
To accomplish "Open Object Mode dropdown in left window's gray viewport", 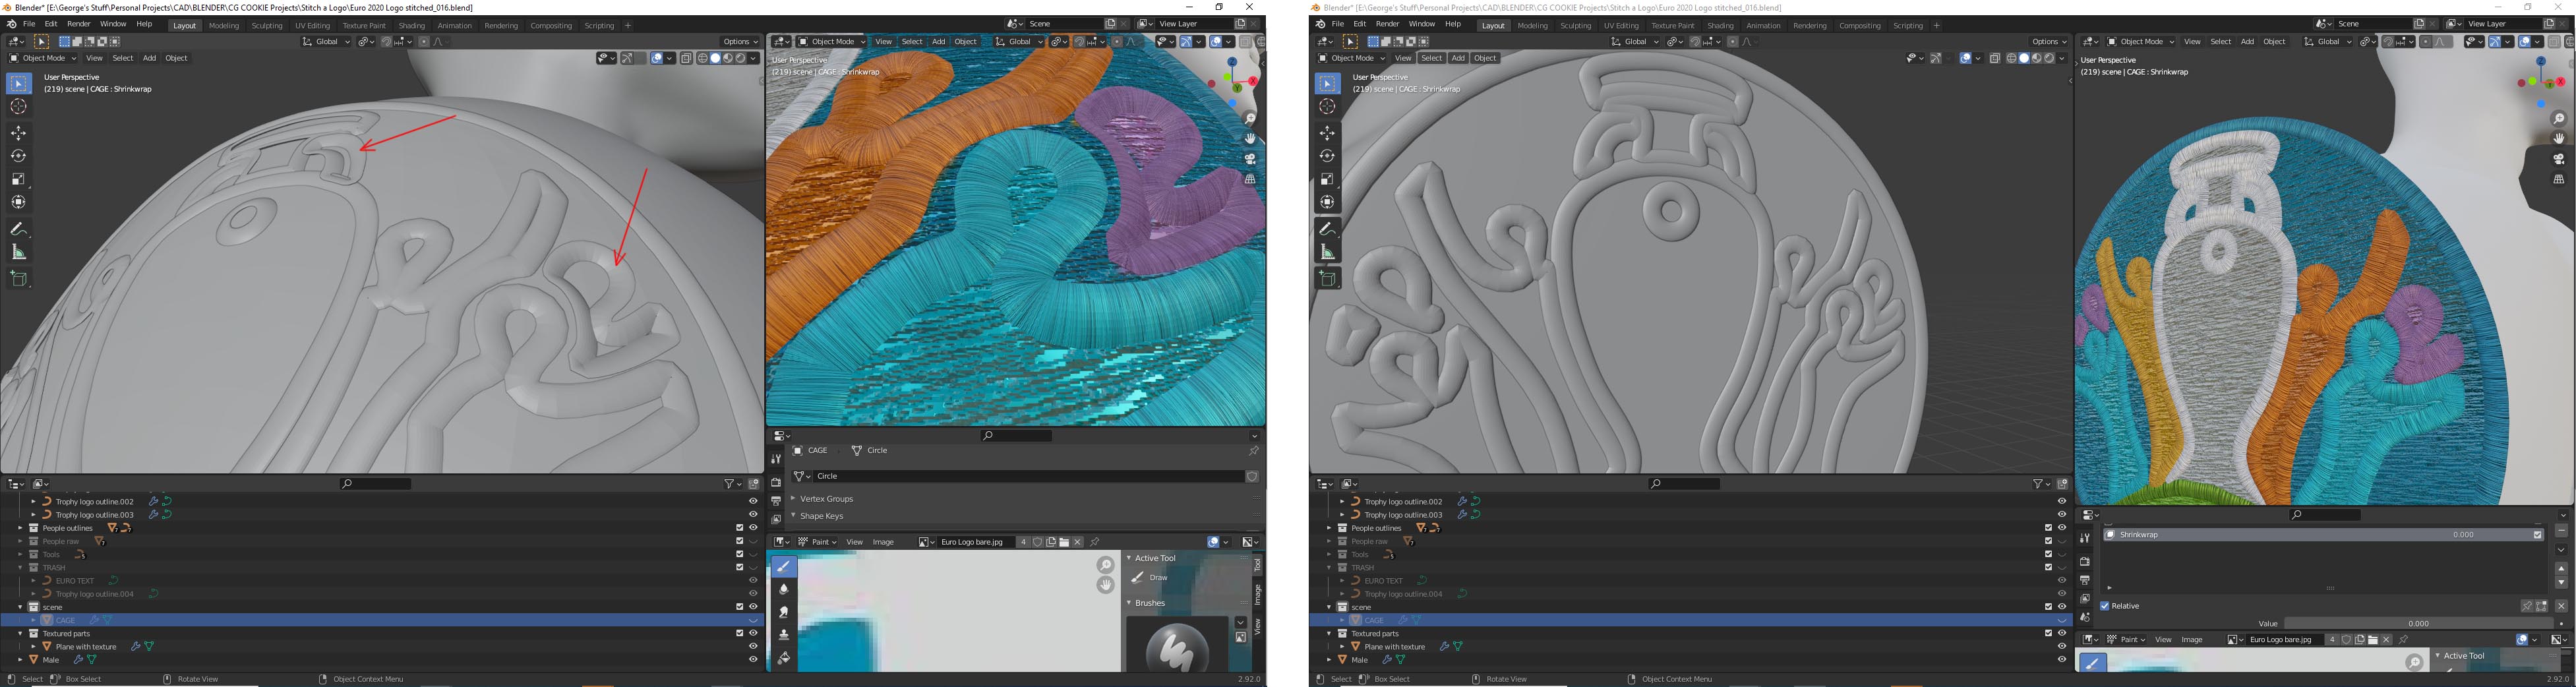I will click(44, 58).
